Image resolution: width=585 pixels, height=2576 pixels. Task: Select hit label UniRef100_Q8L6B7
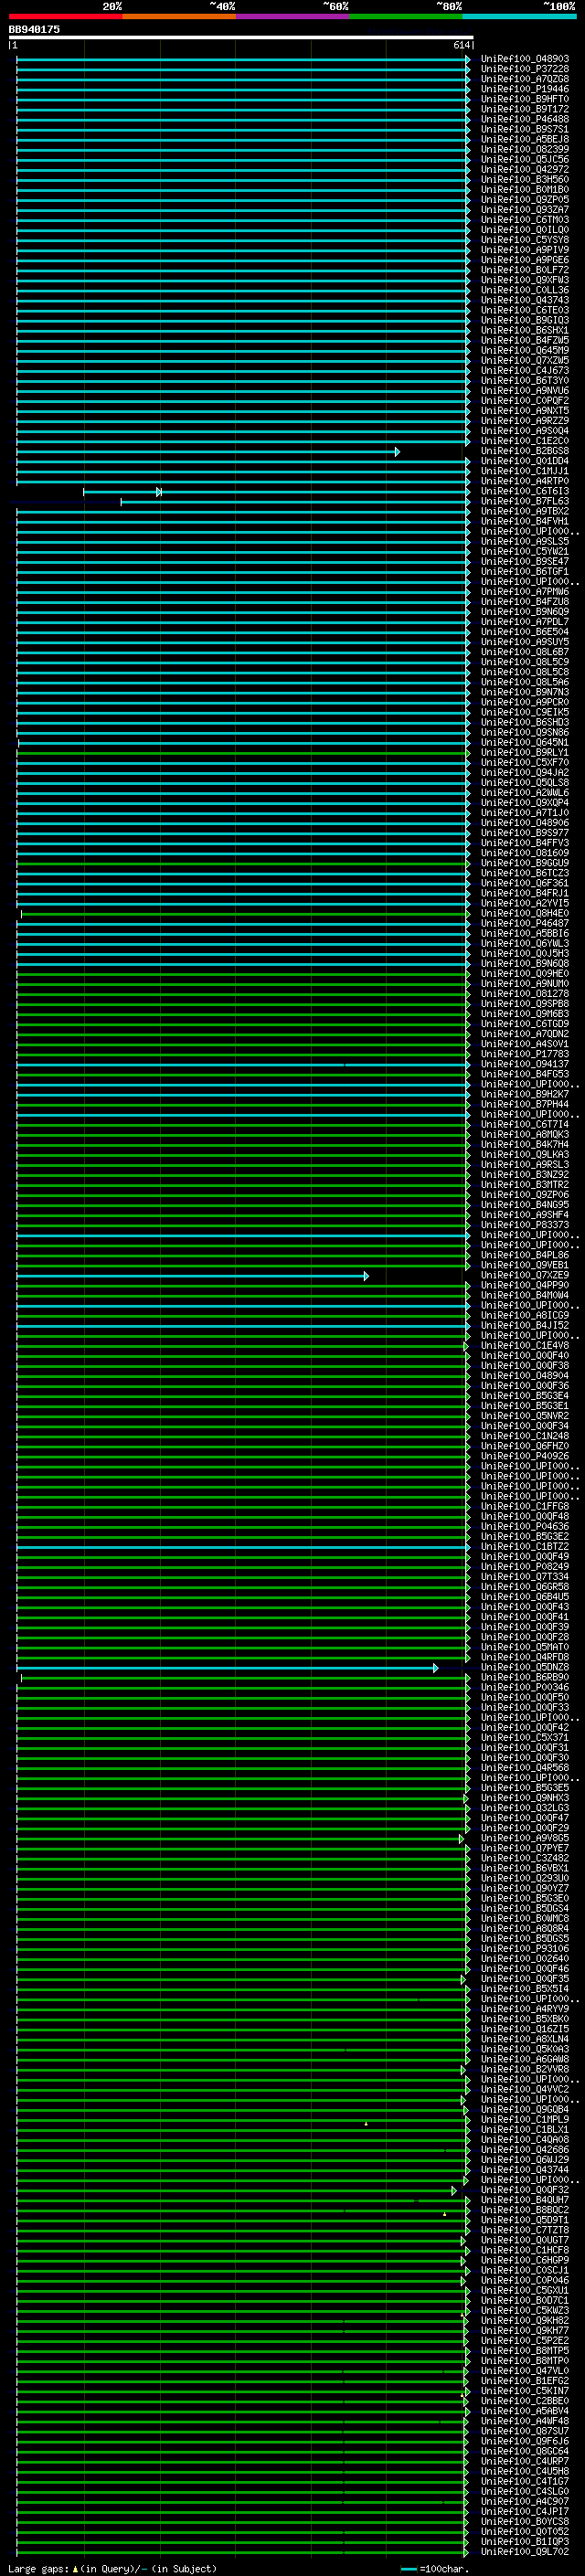coord(525,652)
